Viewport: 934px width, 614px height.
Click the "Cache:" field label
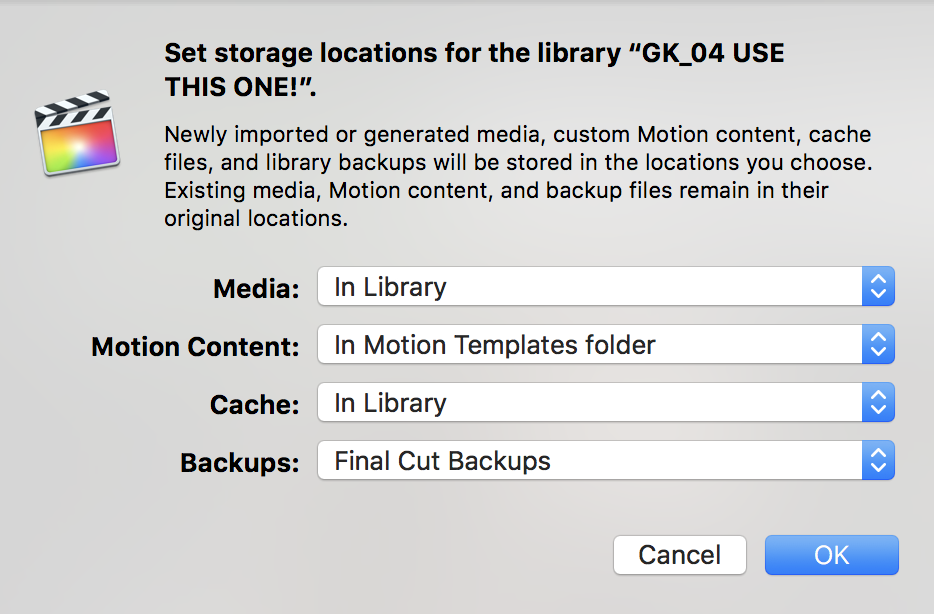coord(254,405)
